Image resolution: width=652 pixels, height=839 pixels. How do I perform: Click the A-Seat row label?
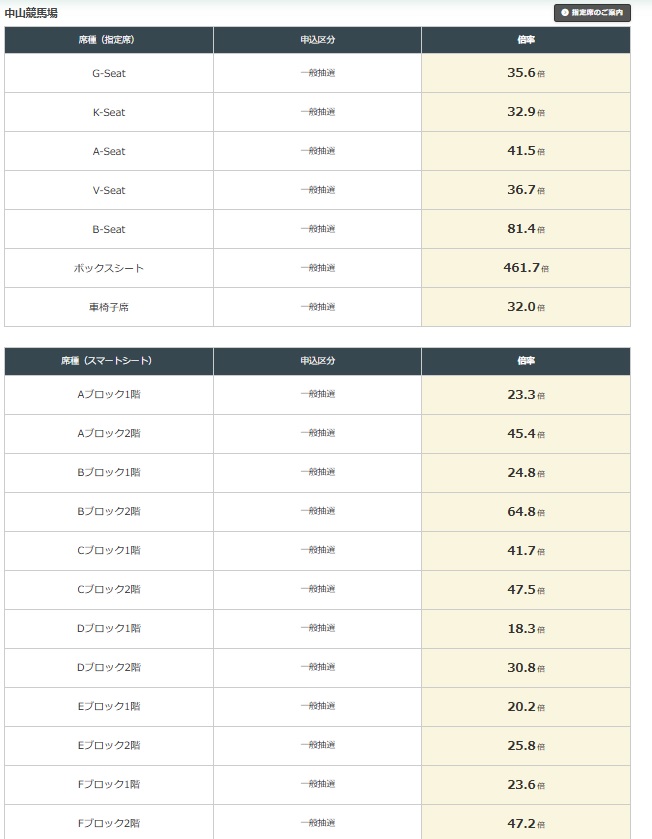click(108, 151)
